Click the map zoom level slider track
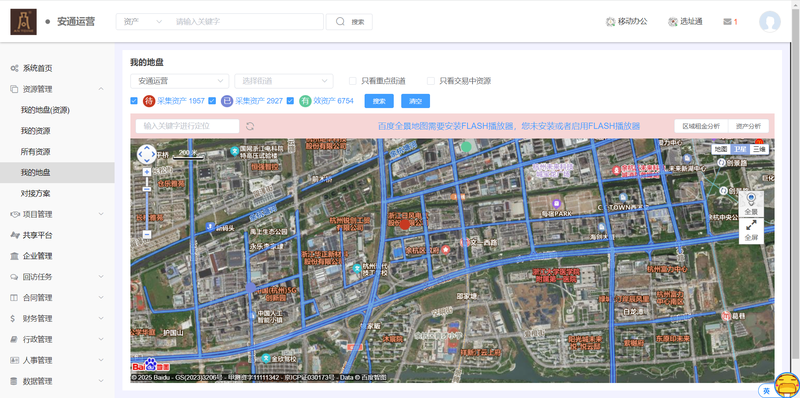 click(x=147, y=203)
